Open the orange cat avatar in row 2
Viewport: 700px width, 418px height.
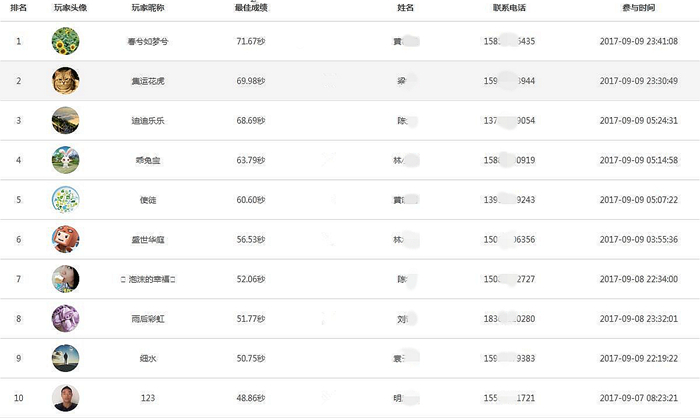point(66,81)
